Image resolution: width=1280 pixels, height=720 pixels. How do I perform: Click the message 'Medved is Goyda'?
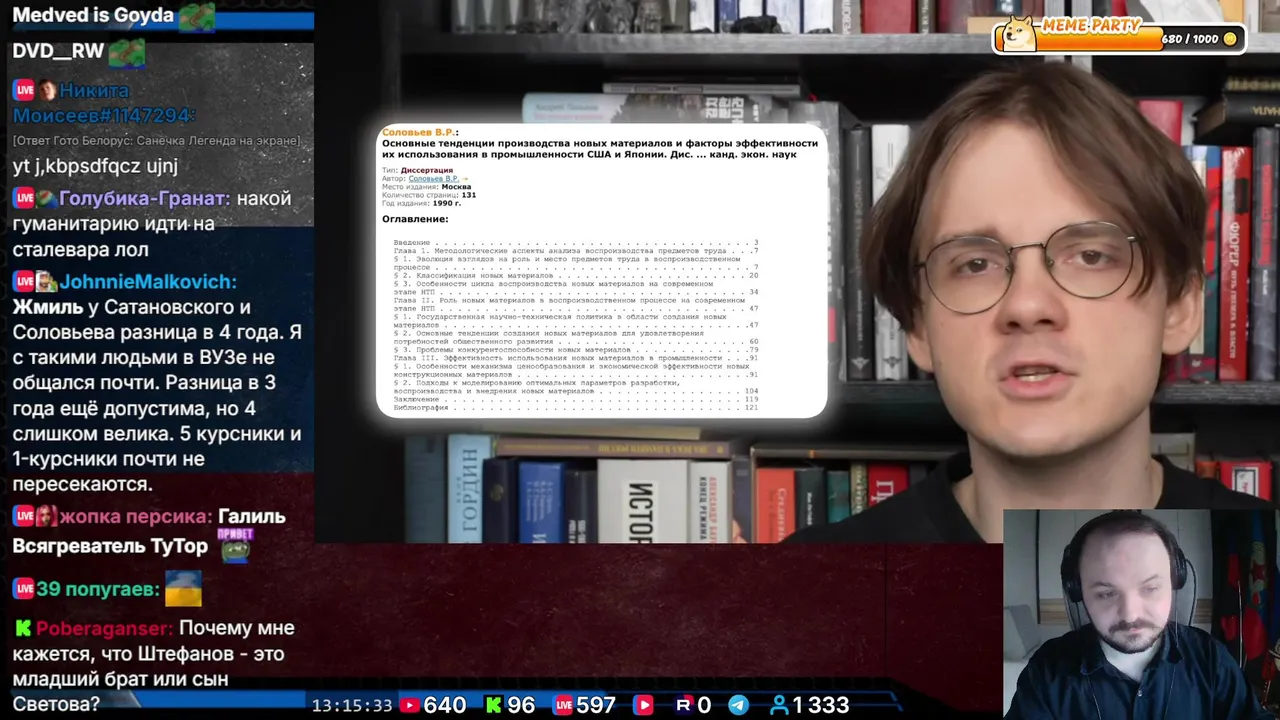93,15
